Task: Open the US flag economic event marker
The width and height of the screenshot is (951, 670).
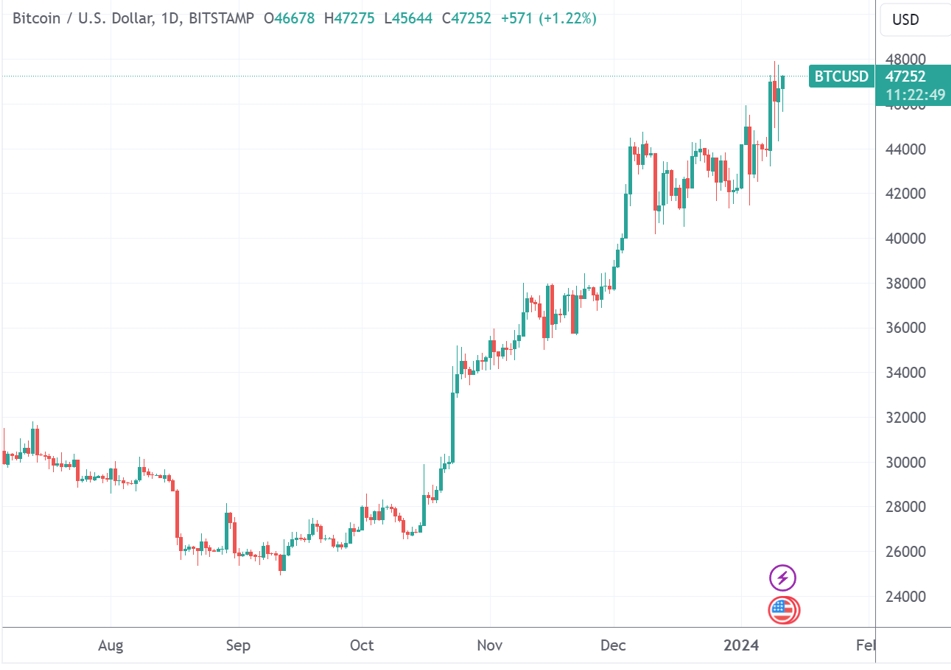Action: (x=783, y=609)
